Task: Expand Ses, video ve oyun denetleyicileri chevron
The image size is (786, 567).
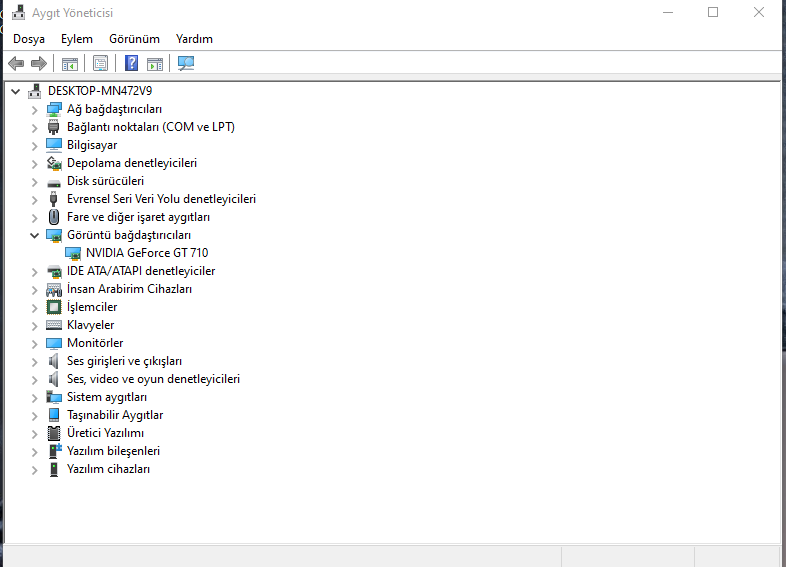Action: pos(34,380)
